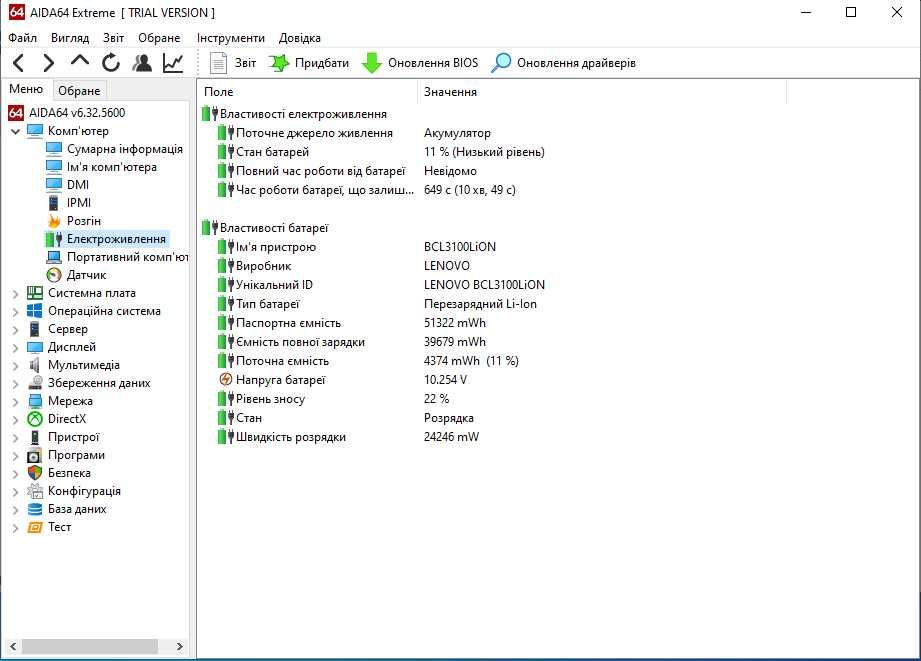Viewport: 921px width, 661px height.
Task: Sort by the Поле column header
Action: (308, 92)
